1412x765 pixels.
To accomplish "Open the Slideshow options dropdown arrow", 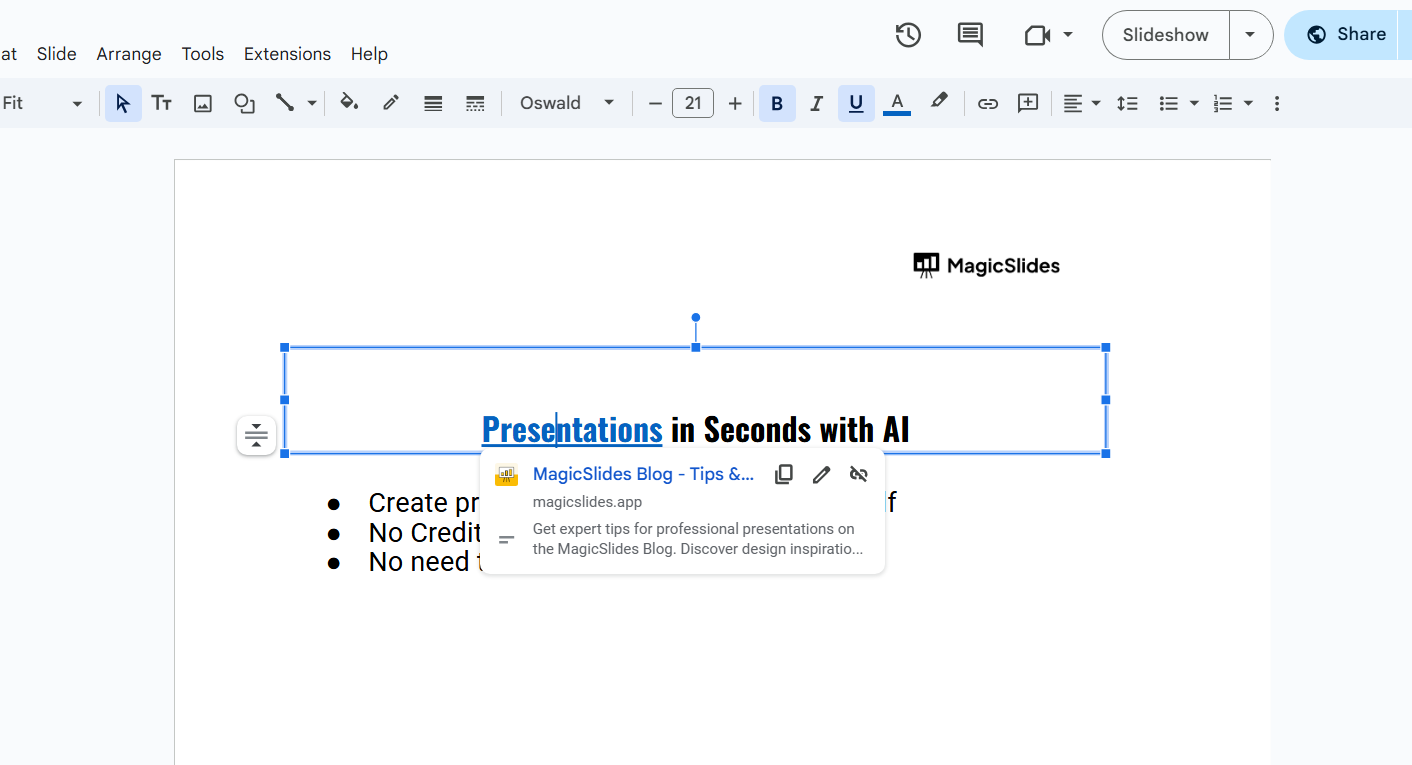I will coord(1250,35).
